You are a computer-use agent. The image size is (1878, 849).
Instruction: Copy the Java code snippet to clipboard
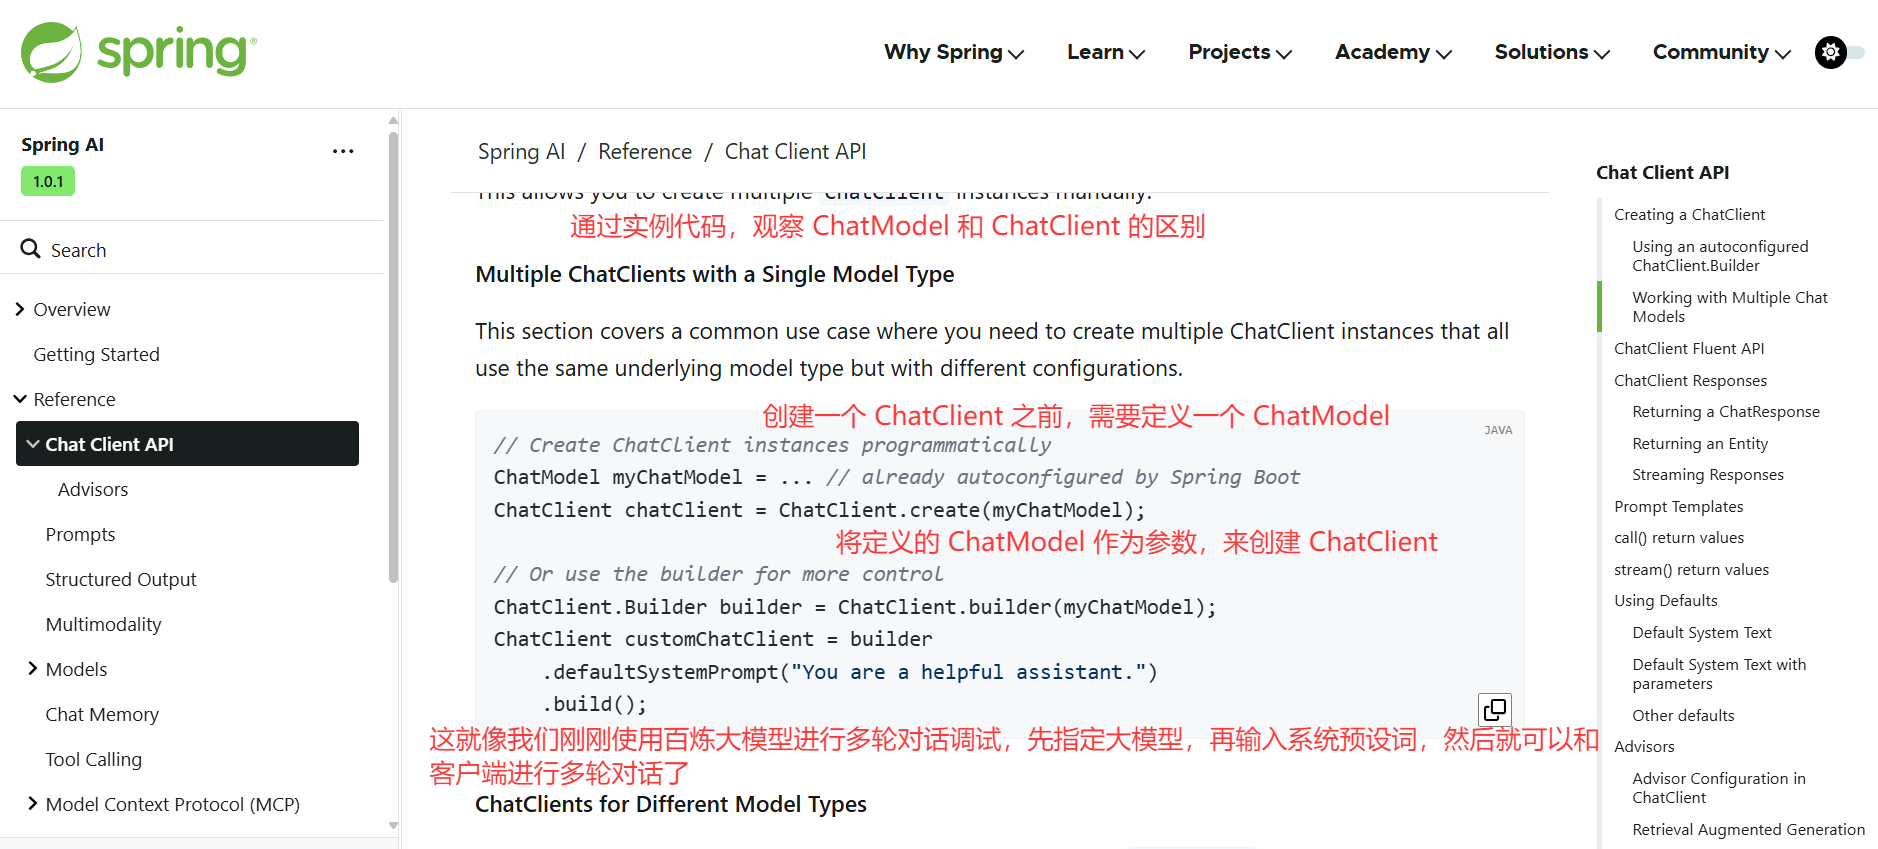1494,710
